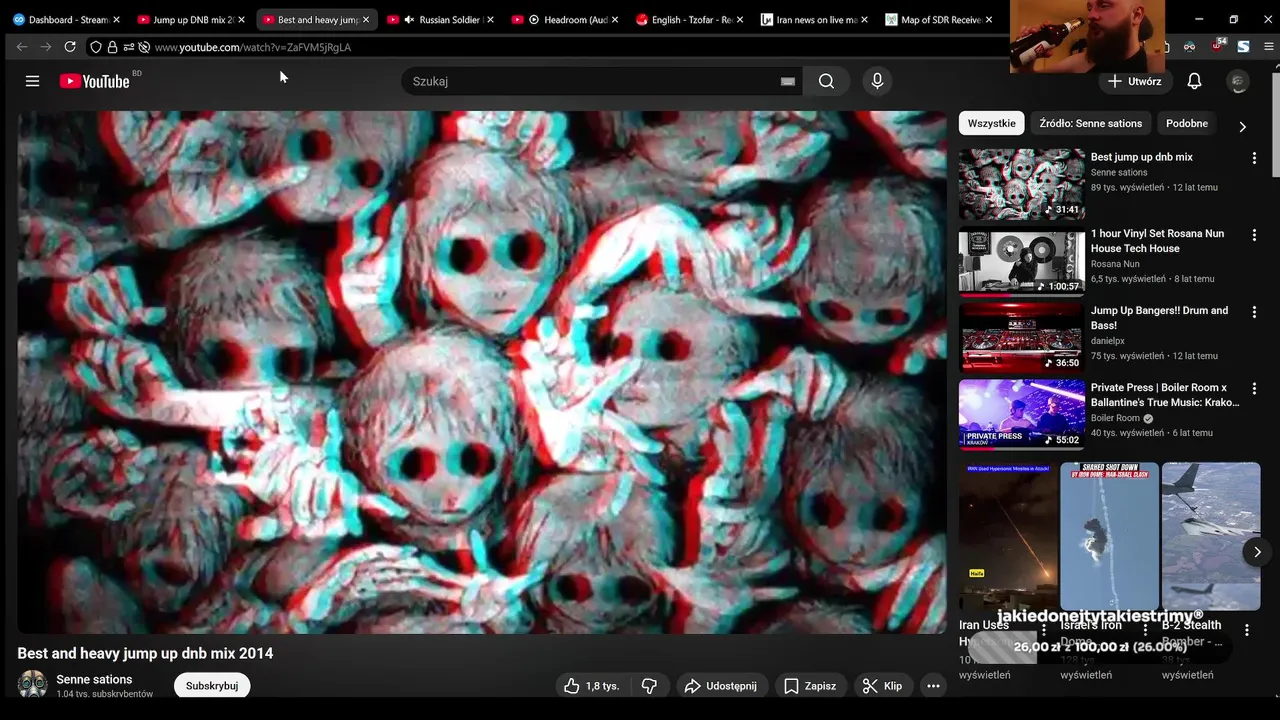Open options for Jump Up Bangers video
Image resolution: width=1280 pixels, height=720 pixels.
[x=1254, y=312]
